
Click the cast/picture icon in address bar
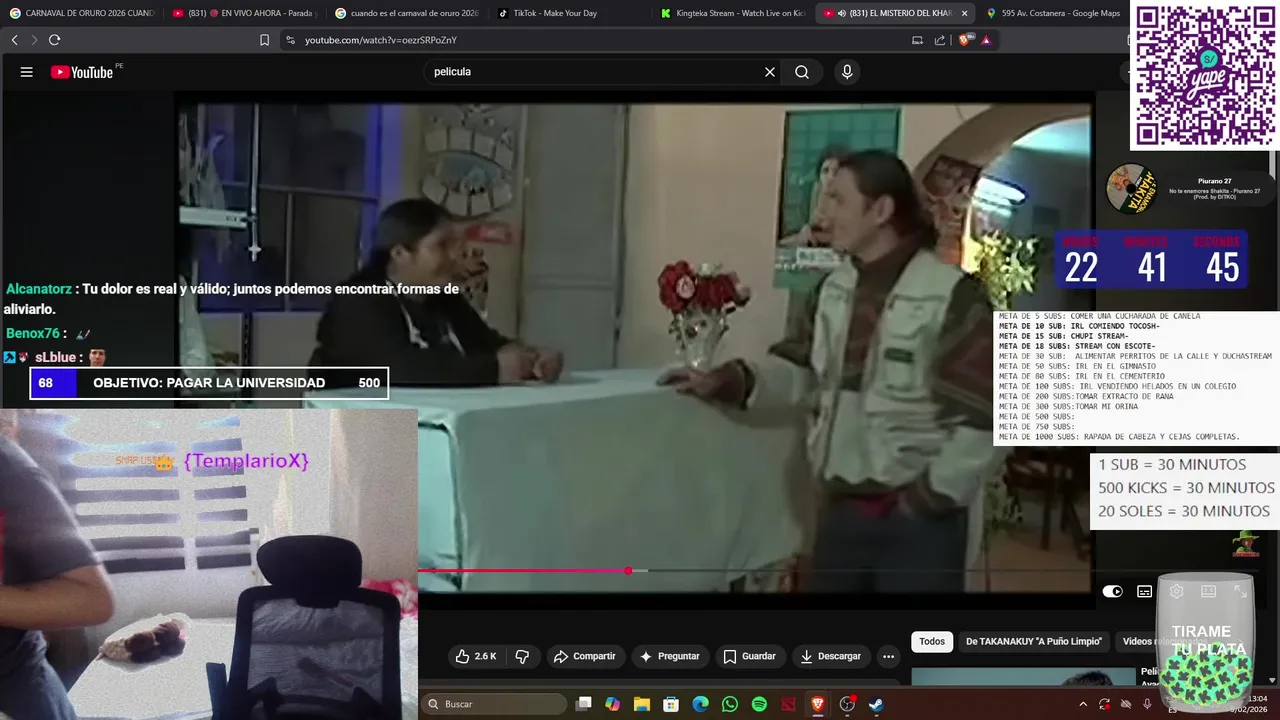click(917, 40)
